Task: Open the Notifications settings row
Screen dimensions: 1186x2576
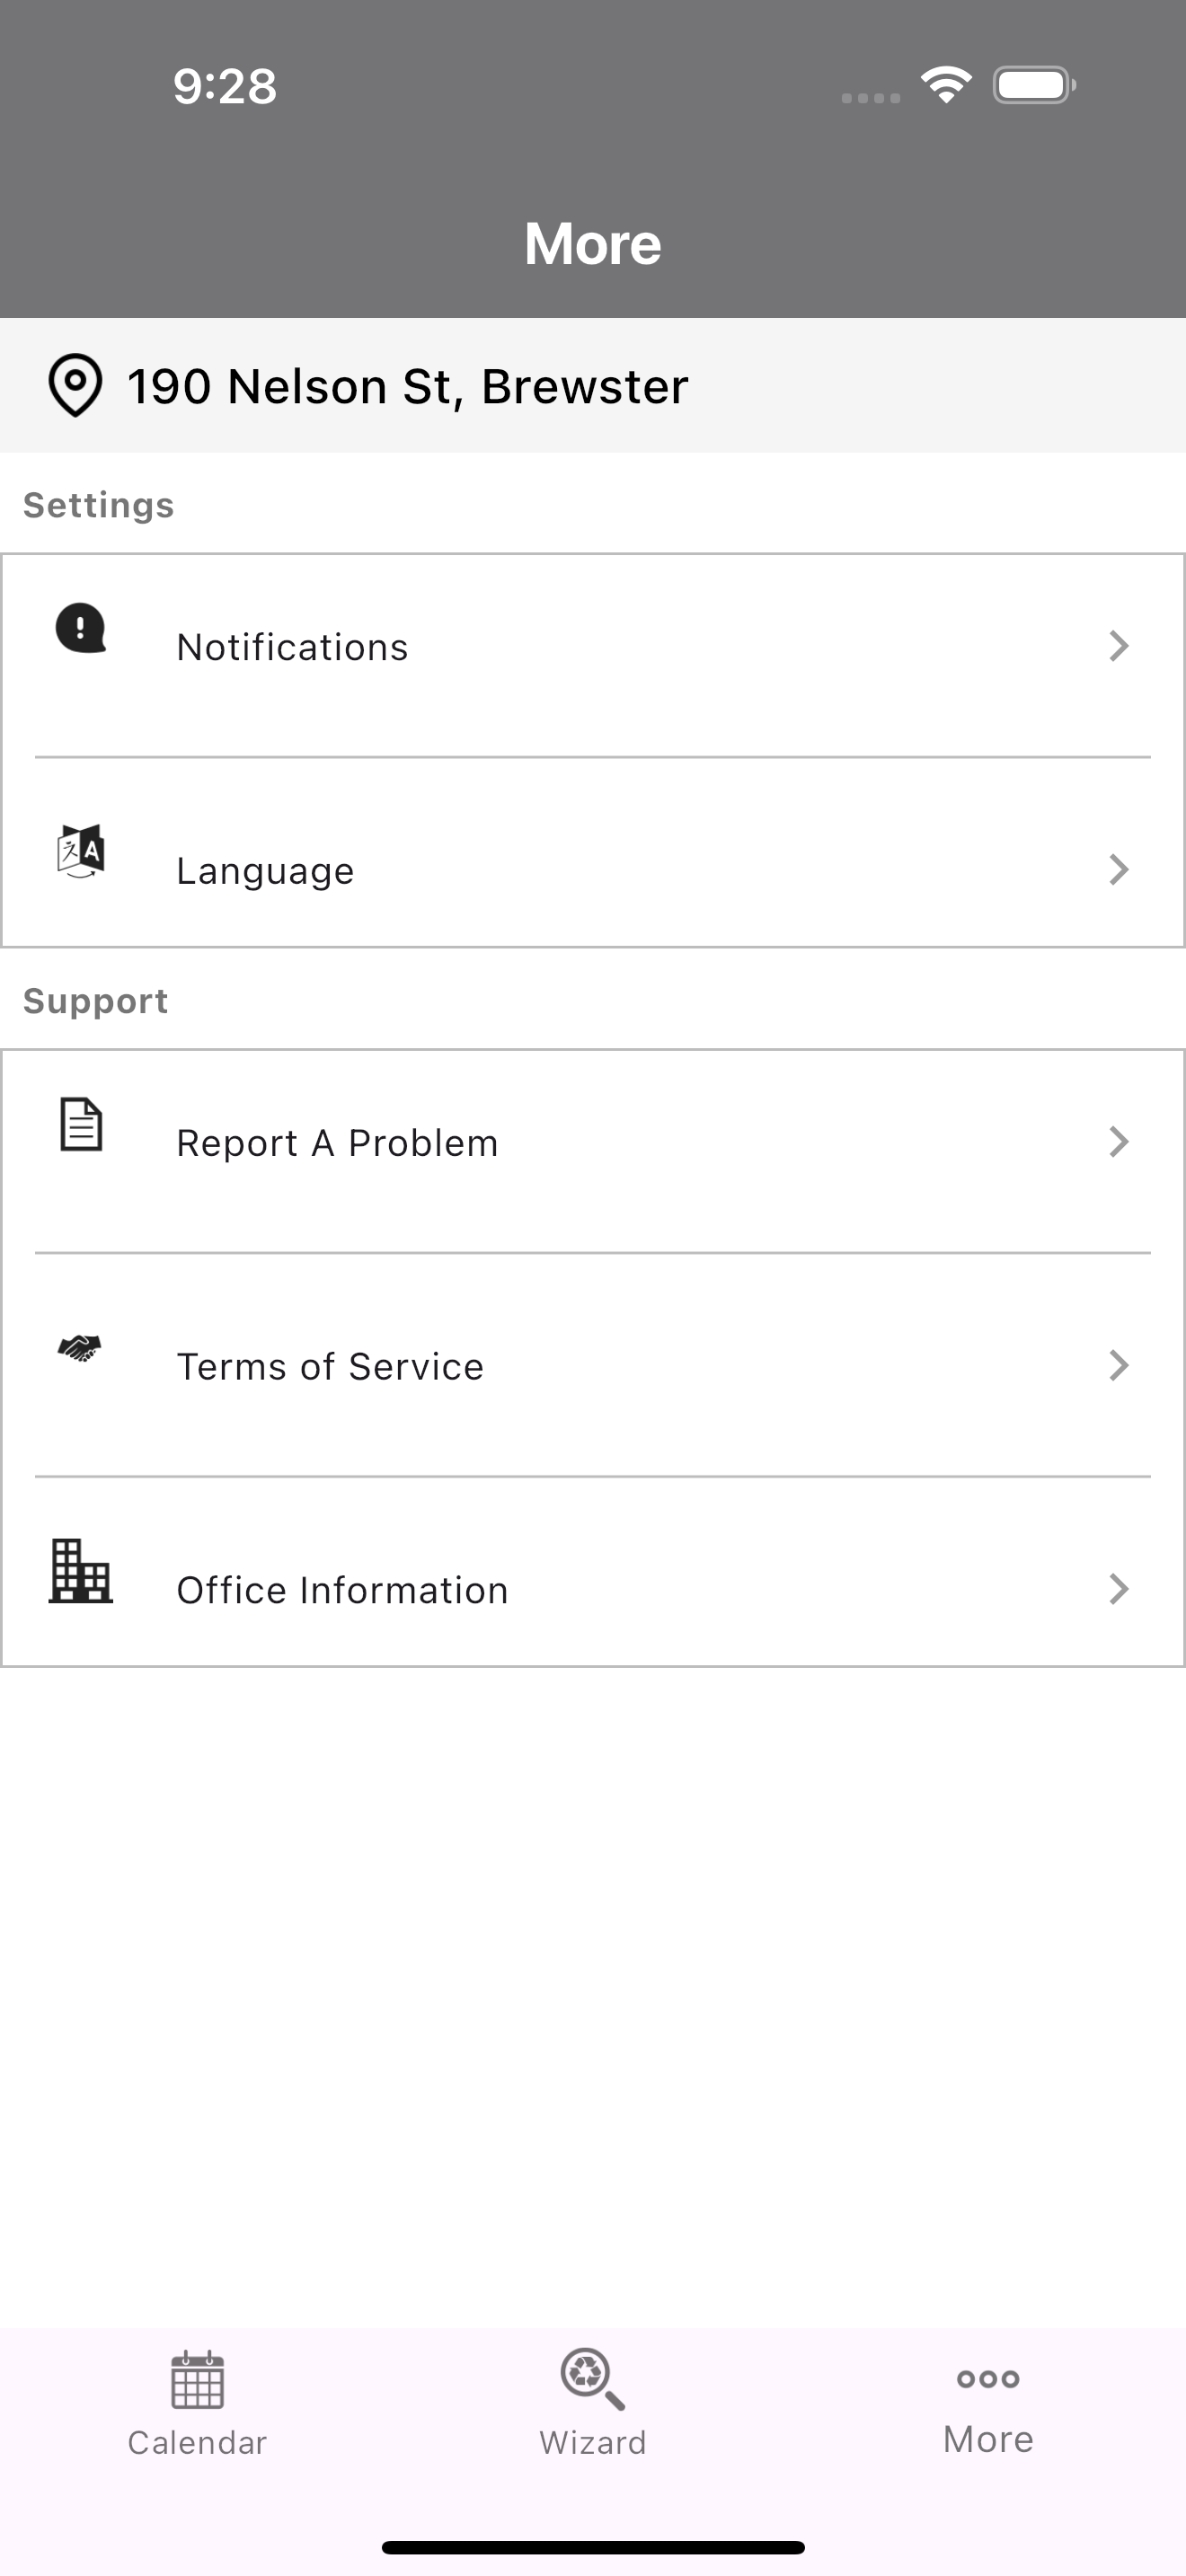Action: point(593,656)
